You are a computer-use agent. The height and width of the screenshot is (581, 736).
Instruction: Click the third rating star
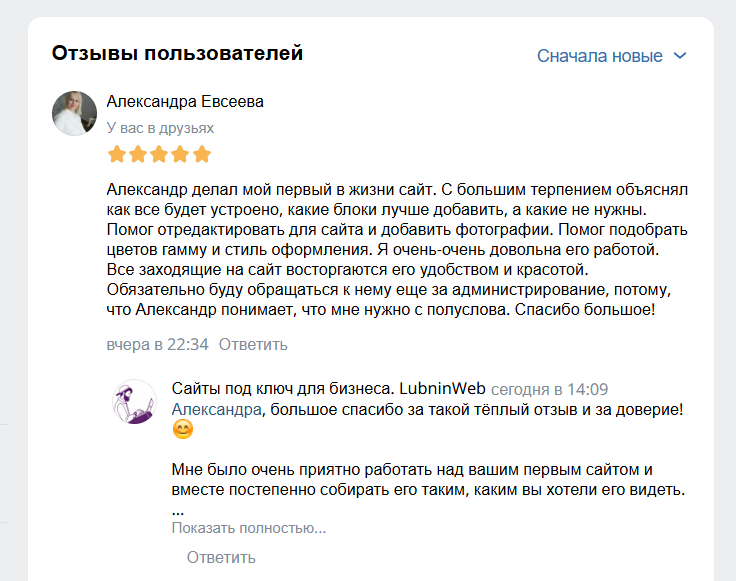159,154
